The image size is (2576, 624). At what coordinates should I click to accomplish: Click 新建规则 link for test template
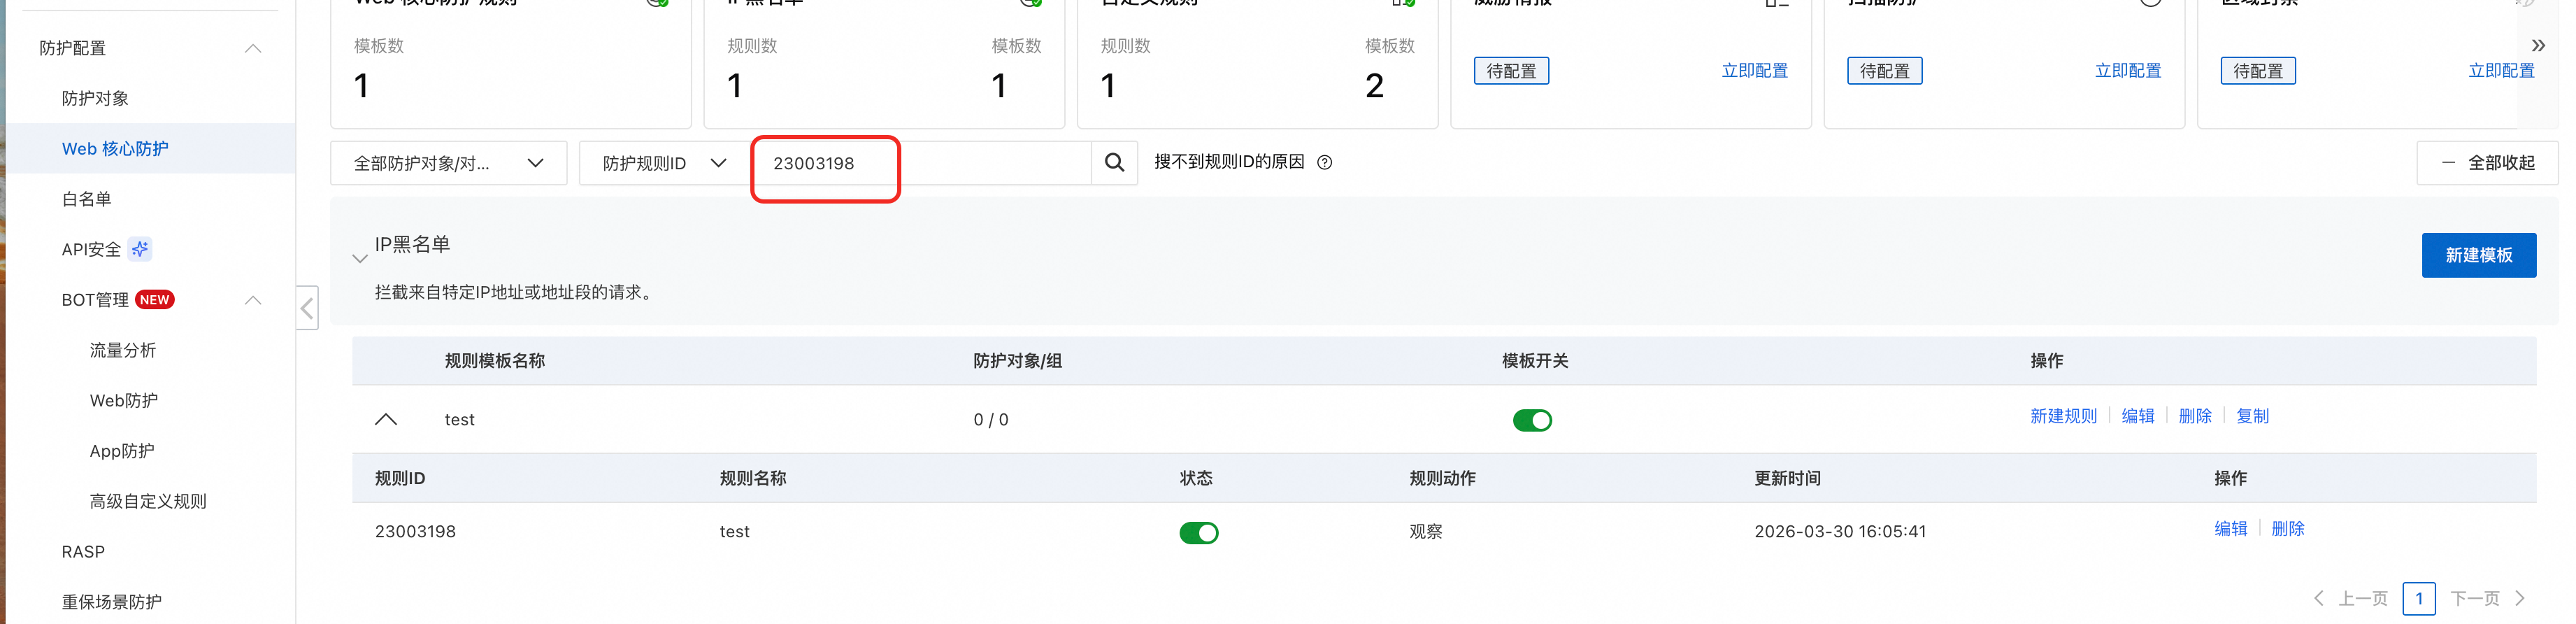click(2063, 416)
